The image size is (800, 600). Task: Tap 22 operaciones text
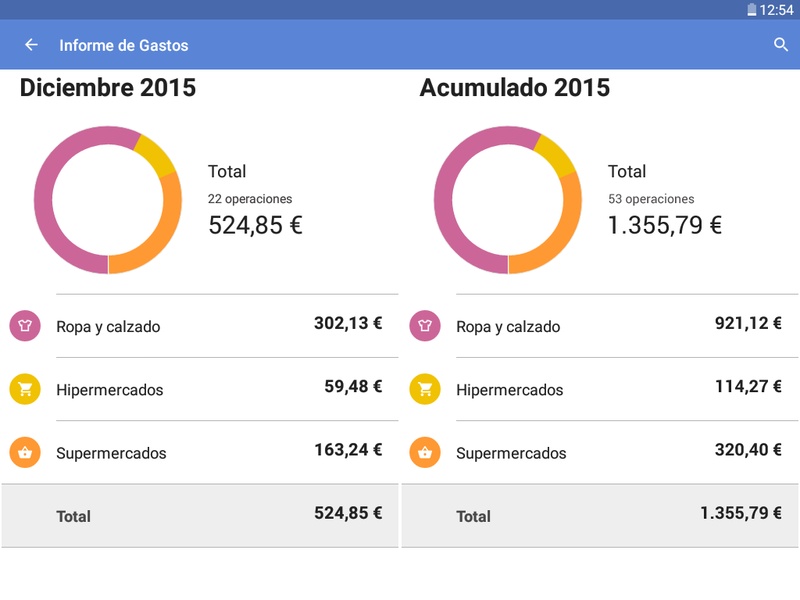pyautogui.click(x=250, y=198)
